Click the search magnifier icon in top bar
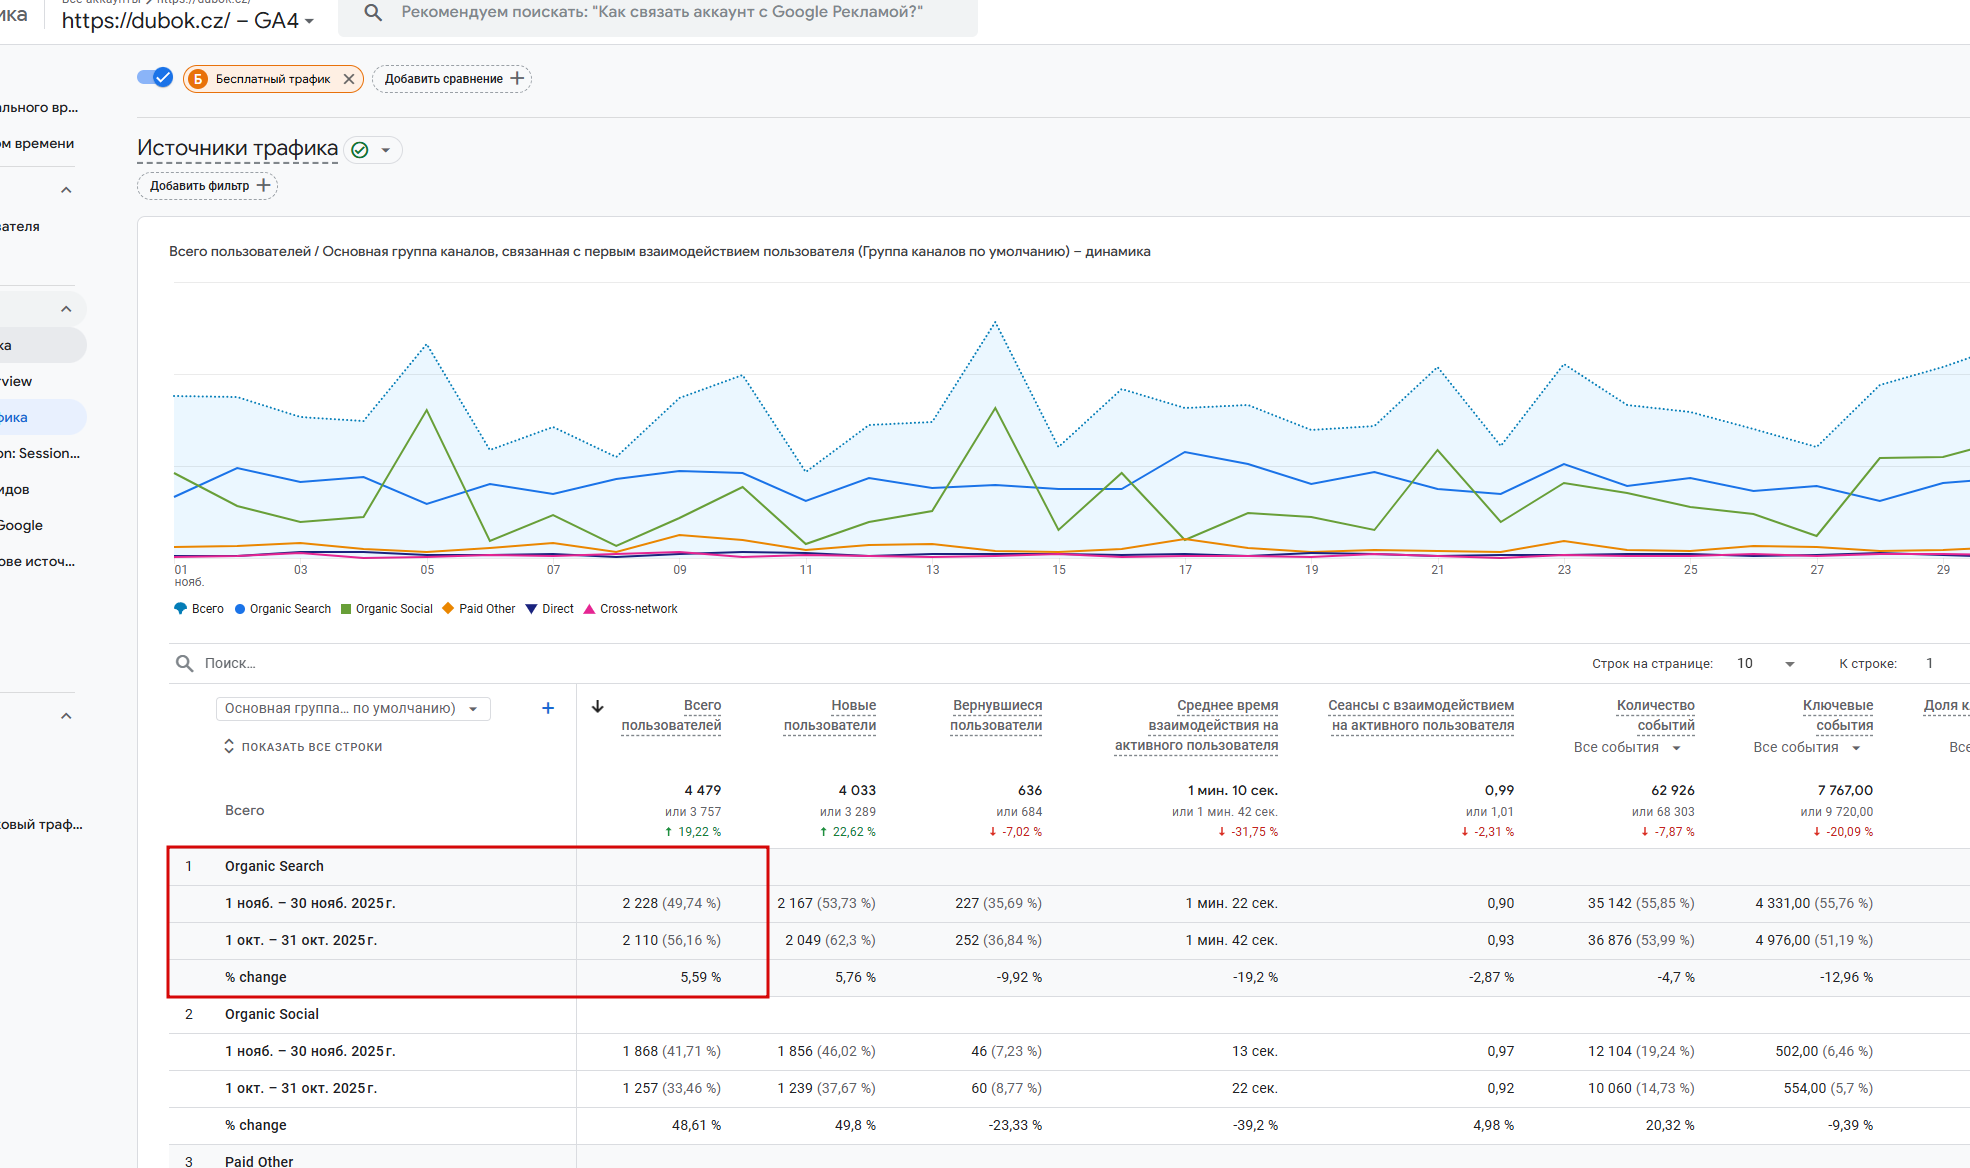 click(x=373, y=13)
